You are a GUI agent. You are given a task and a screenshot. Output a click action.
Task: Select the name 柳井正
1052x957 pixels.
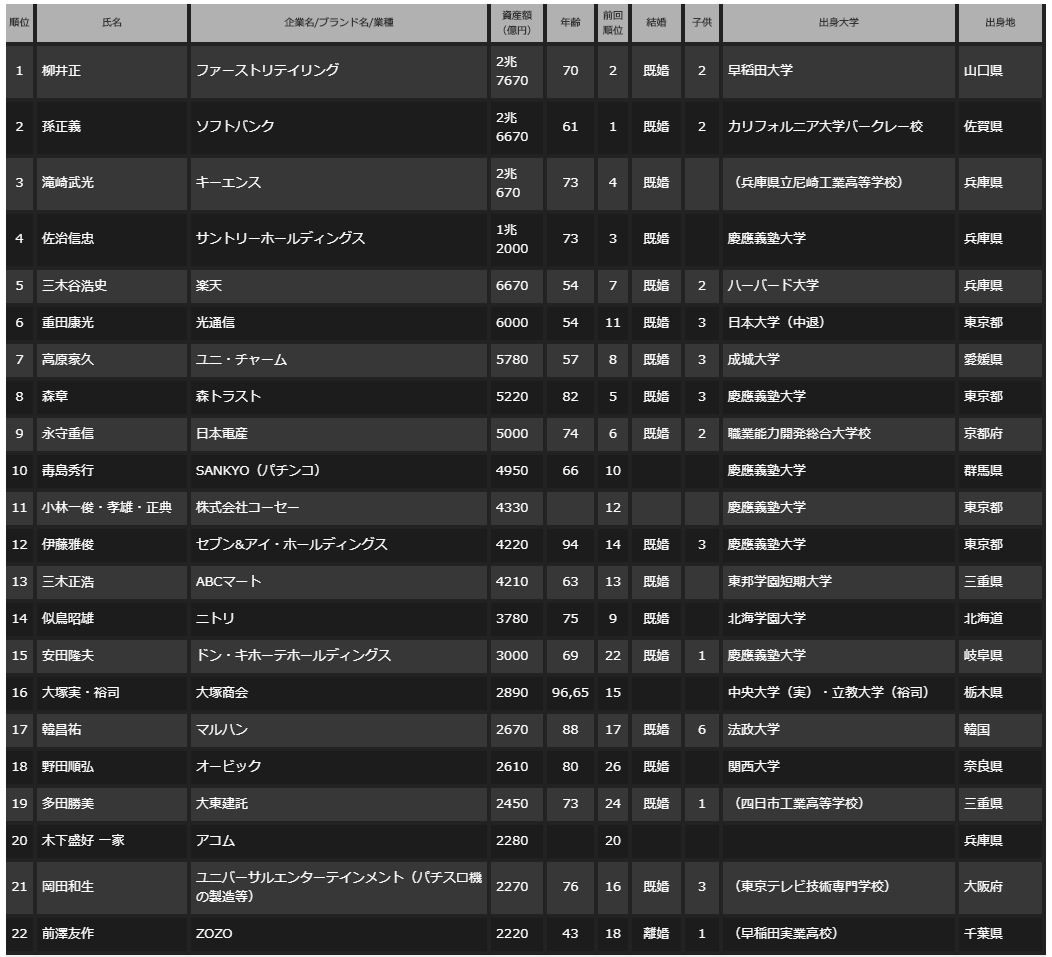(x=61, y=70)
